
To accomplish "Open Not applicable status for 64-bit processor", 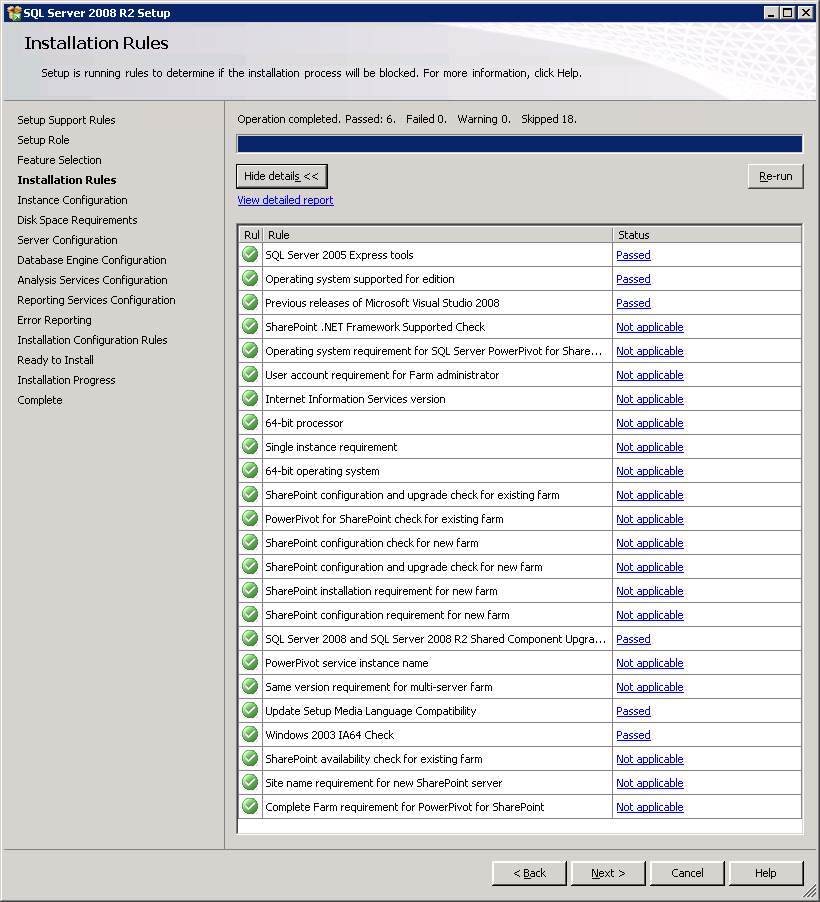I will tap(650, 423).
